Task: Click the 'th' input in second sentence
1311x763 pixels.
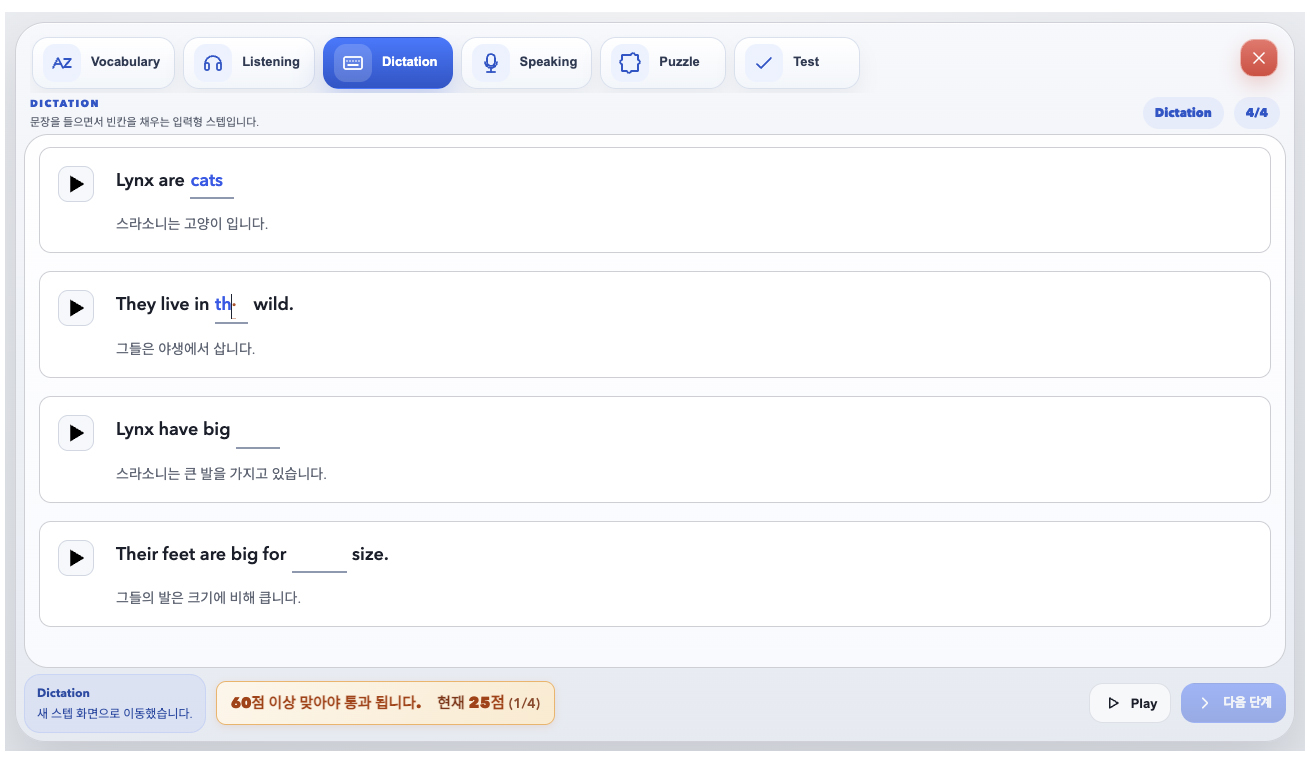Action: point(231,306)
